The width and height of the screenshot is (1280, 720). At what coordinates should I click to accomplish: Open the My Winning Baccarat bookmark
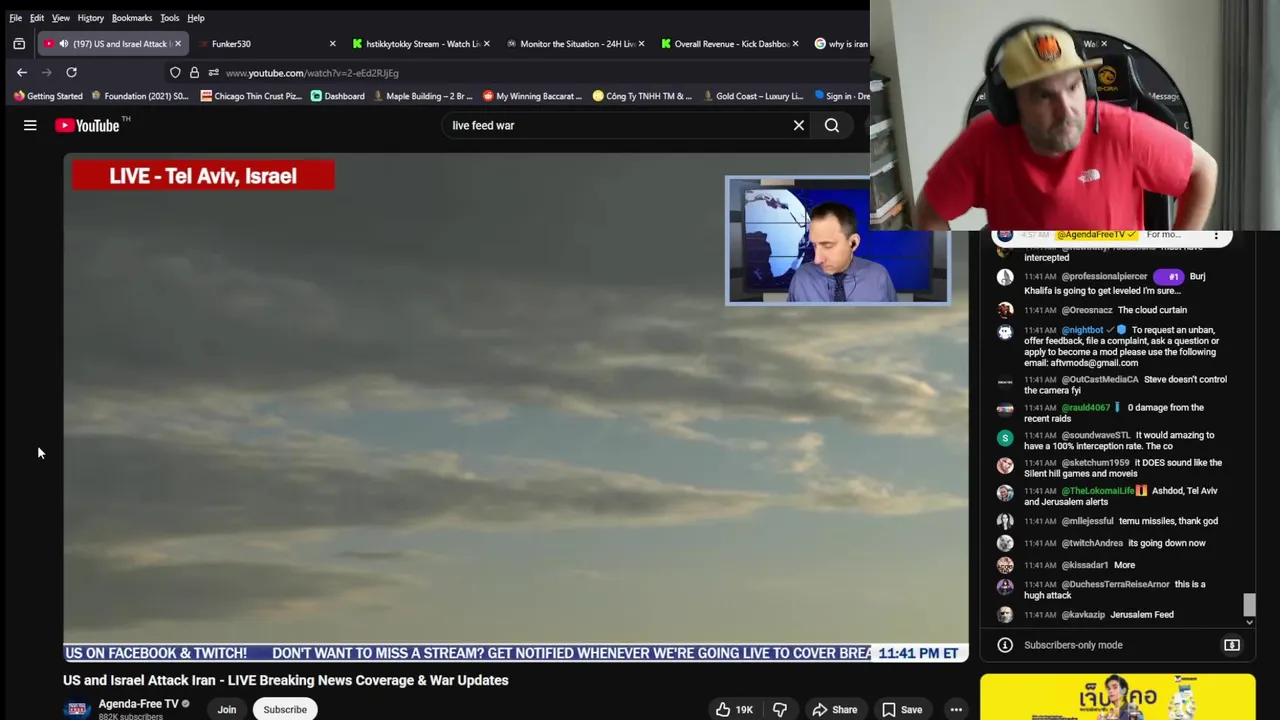[x=532, y=96]
